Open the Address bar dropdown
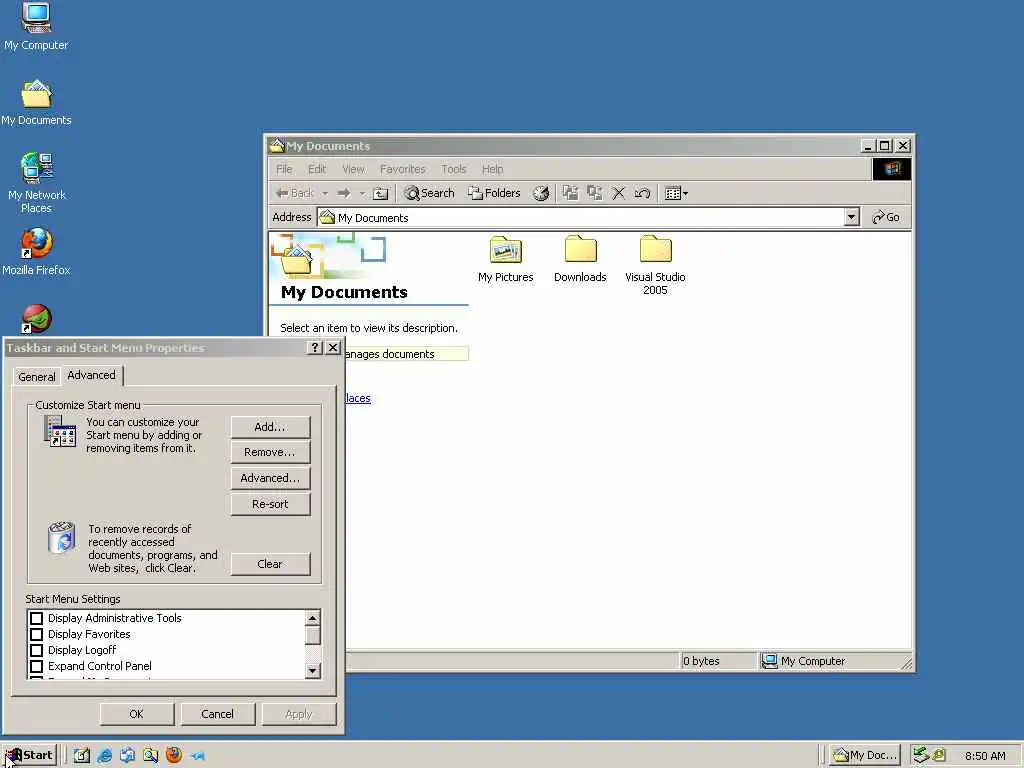The width and height of the screenshot is (1024, 768). point(851,217)
